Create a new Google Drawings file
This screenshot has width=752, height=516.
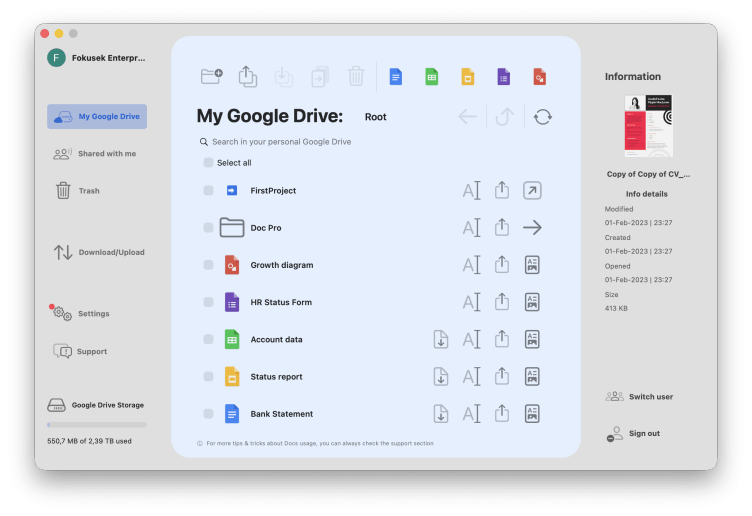pos(540,77)
